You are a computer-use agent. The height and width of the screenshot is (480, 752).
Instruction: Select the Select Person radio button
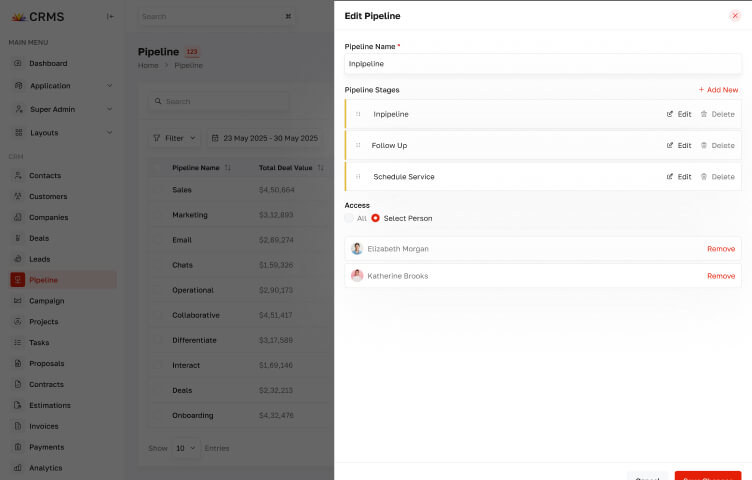pos(376,218)
